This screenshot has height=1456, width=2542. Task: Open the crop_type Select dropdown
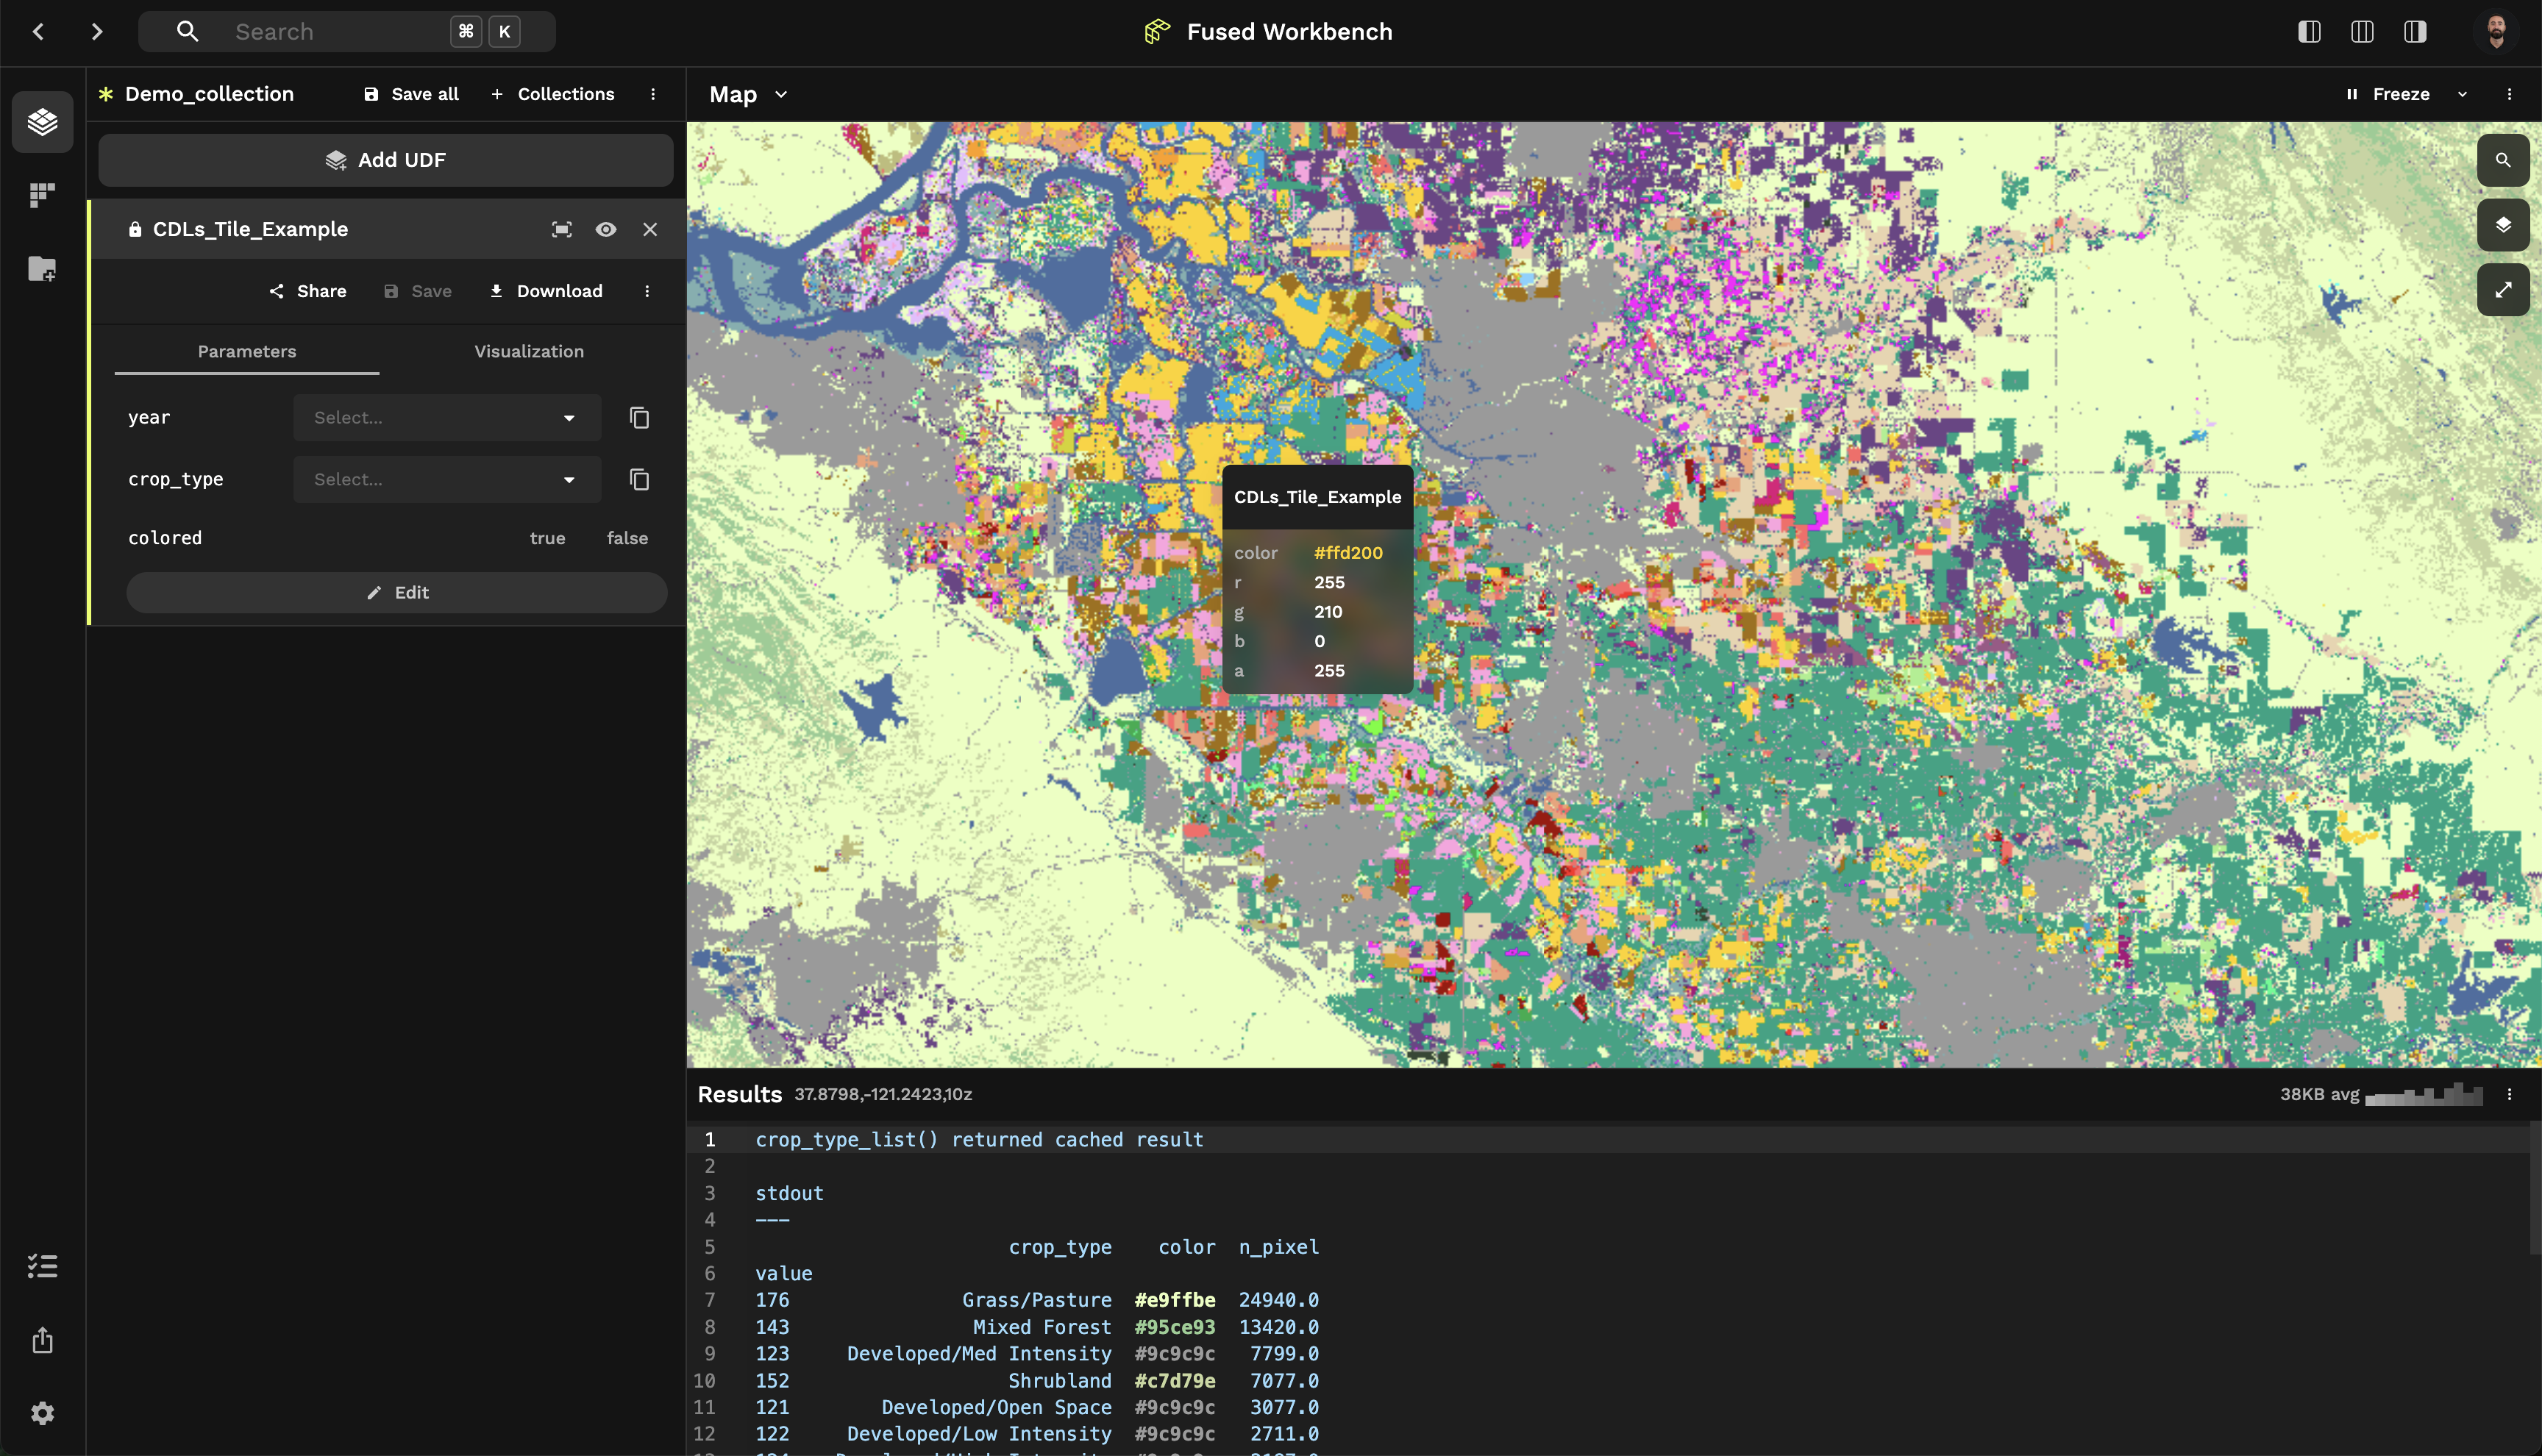(447, 480)
